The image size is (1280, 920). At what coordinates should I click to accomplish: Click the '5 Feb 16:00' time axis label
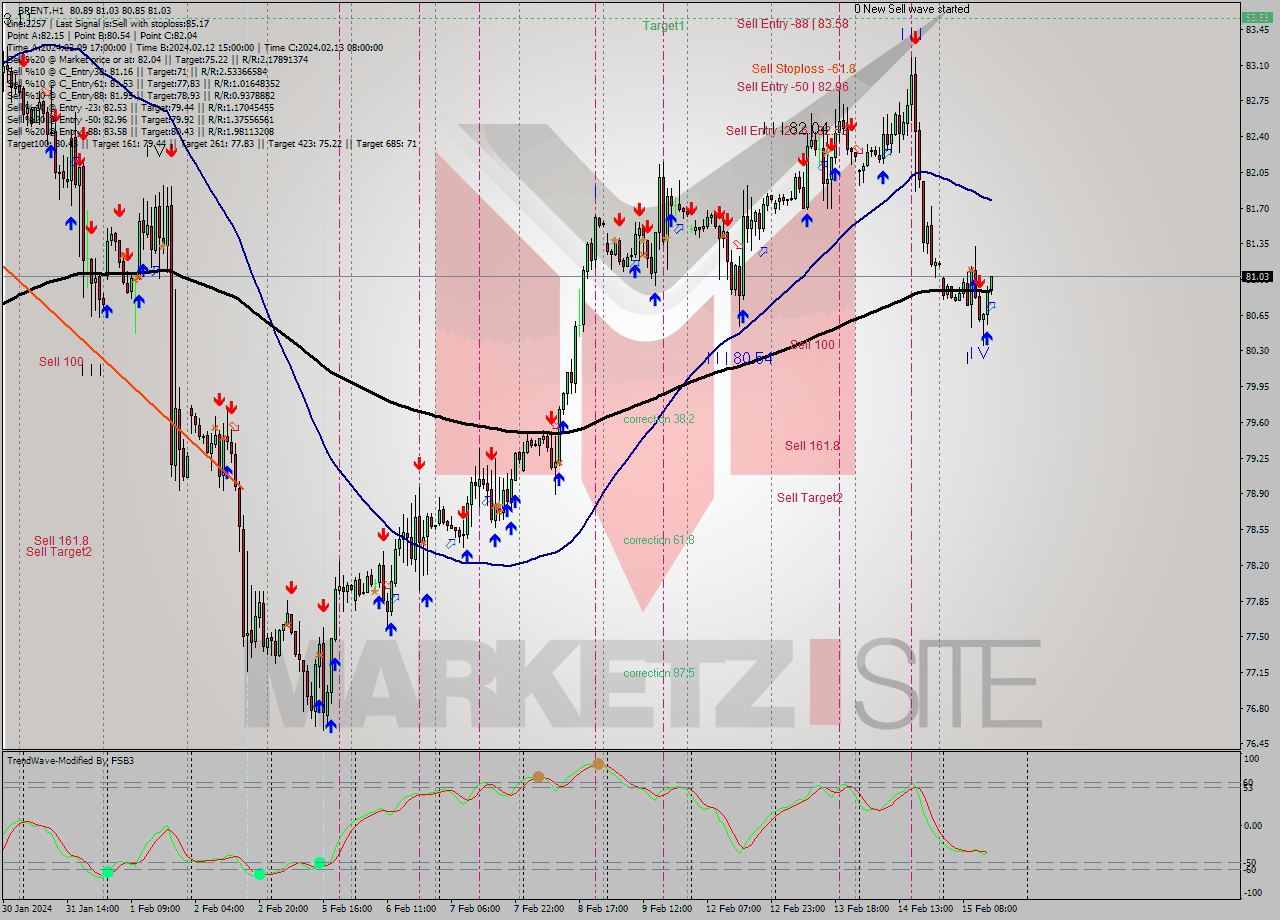(x=346, y=909)
